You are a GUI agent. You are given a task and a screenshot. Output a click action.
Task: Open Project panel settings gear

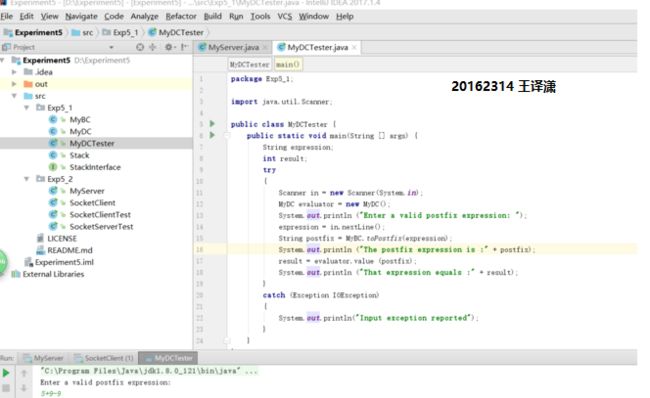(169, 47)
